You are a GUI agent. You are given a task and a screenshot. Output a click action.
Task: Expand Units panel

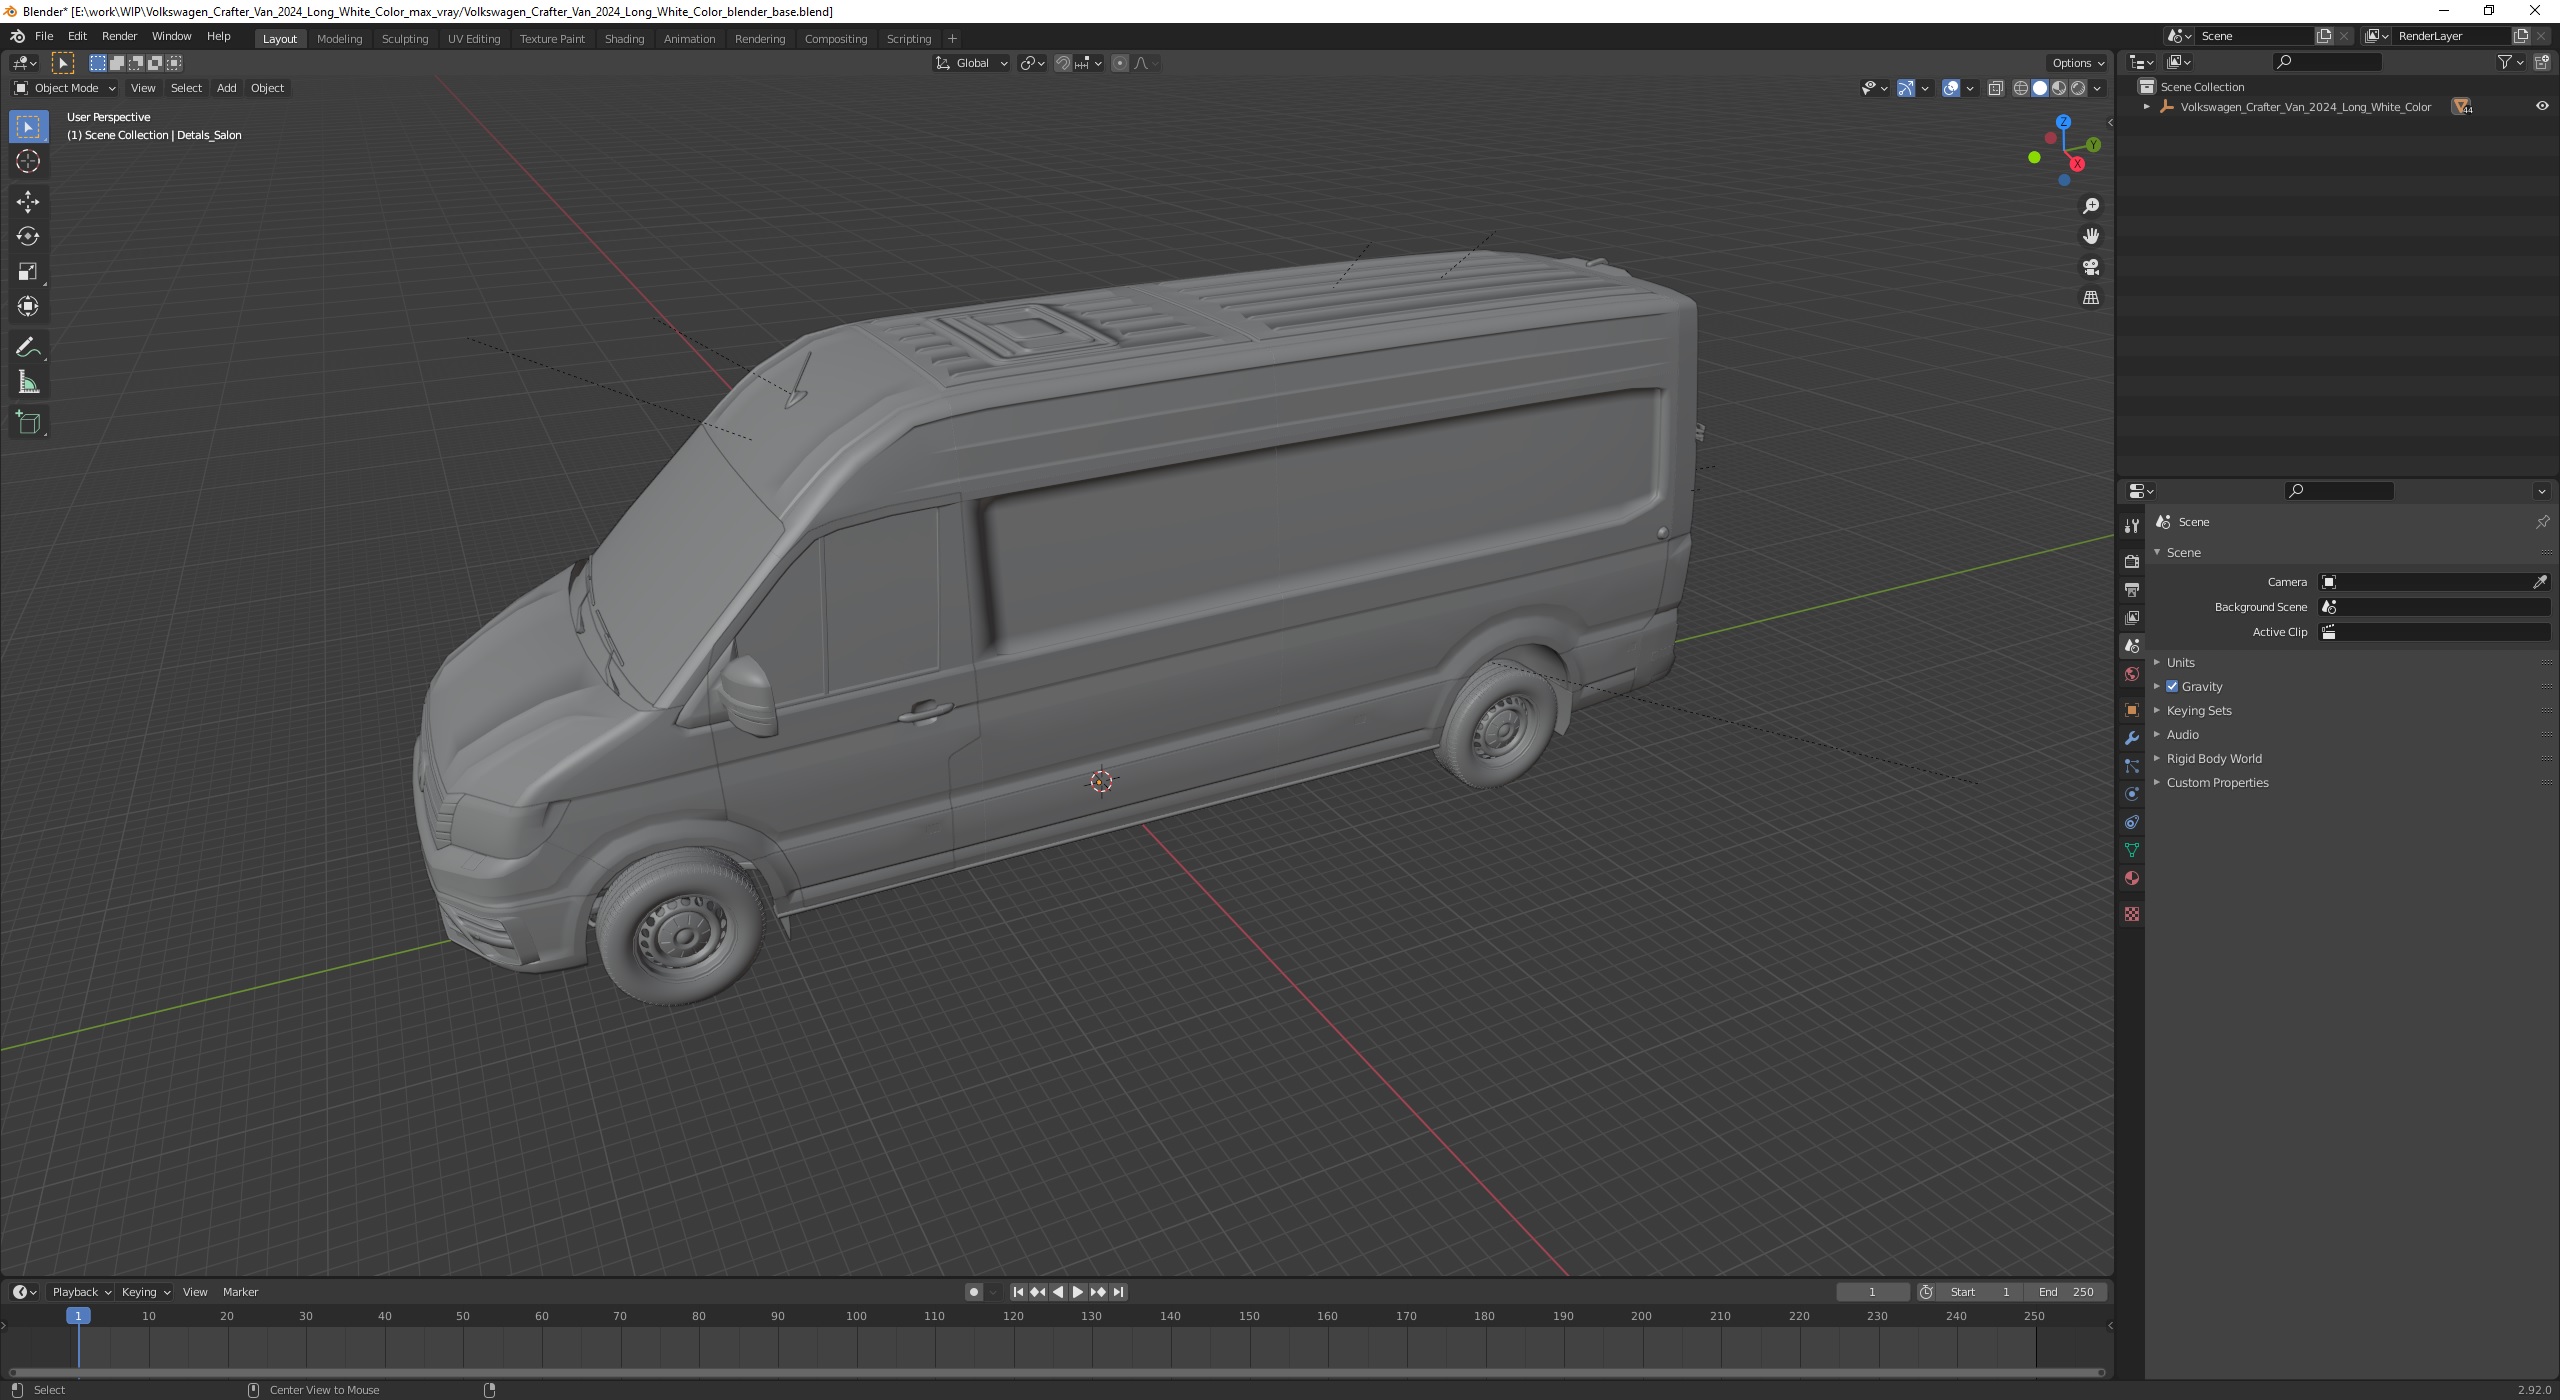click(x=2180, y=662)
